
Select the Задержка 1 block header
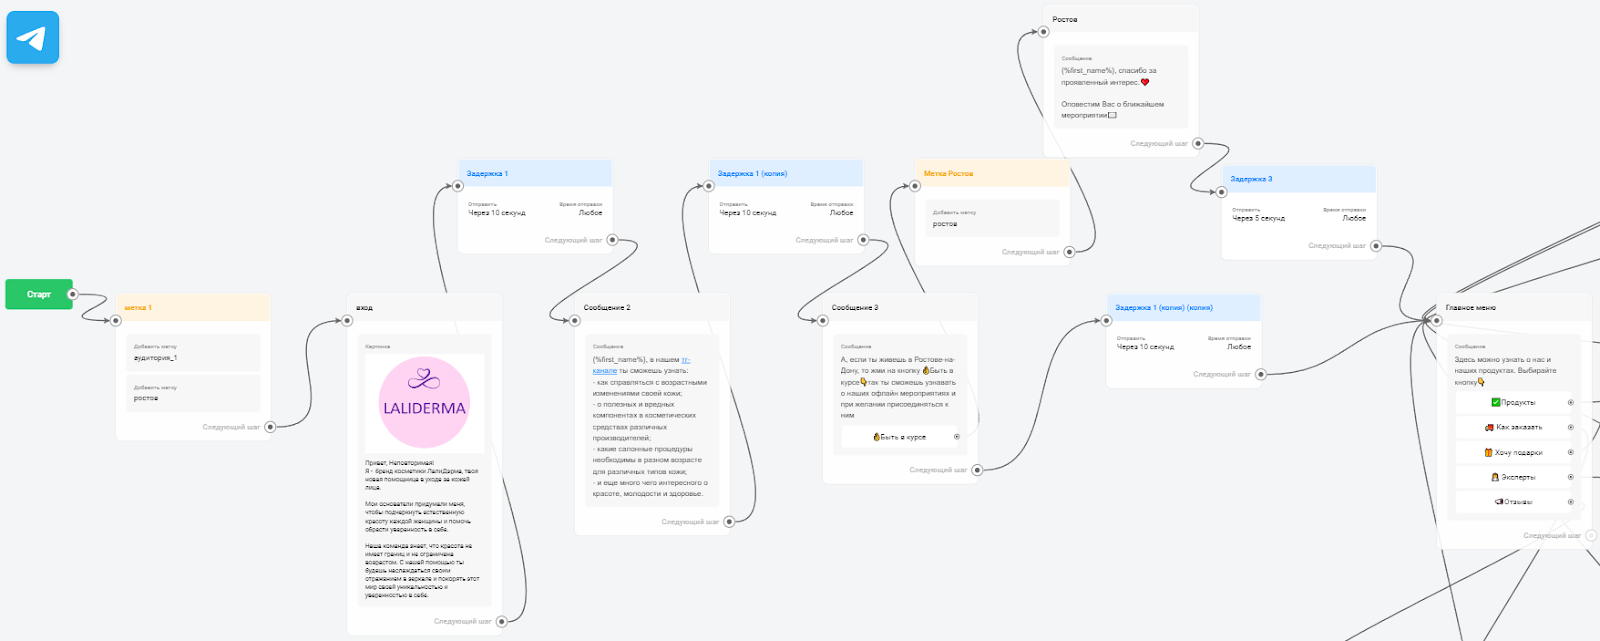534,174
